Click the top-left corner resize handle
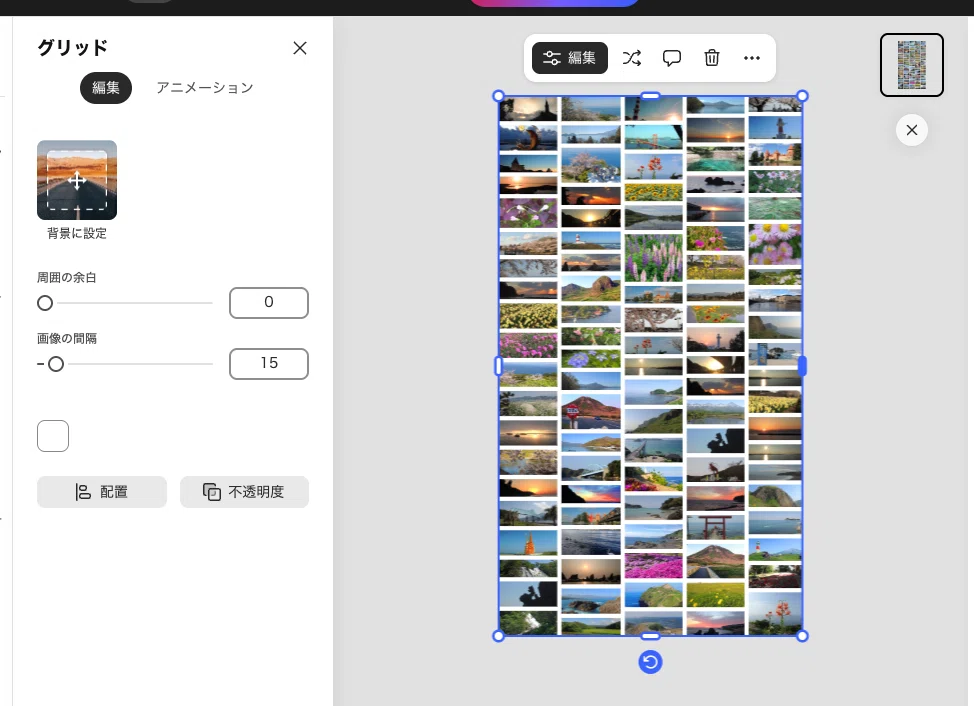The height and width of the screenshot is (706, 974). click(x=498, y=96)
